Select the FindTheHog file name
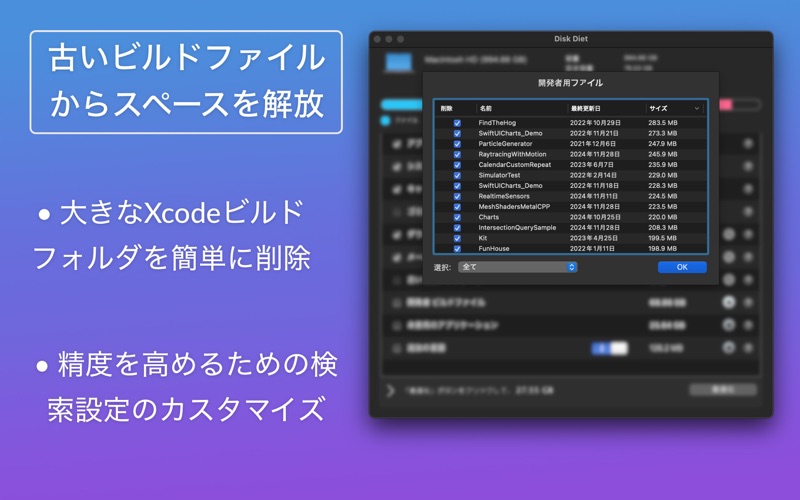This screenshot has width=800, height=500. (497, 123)
